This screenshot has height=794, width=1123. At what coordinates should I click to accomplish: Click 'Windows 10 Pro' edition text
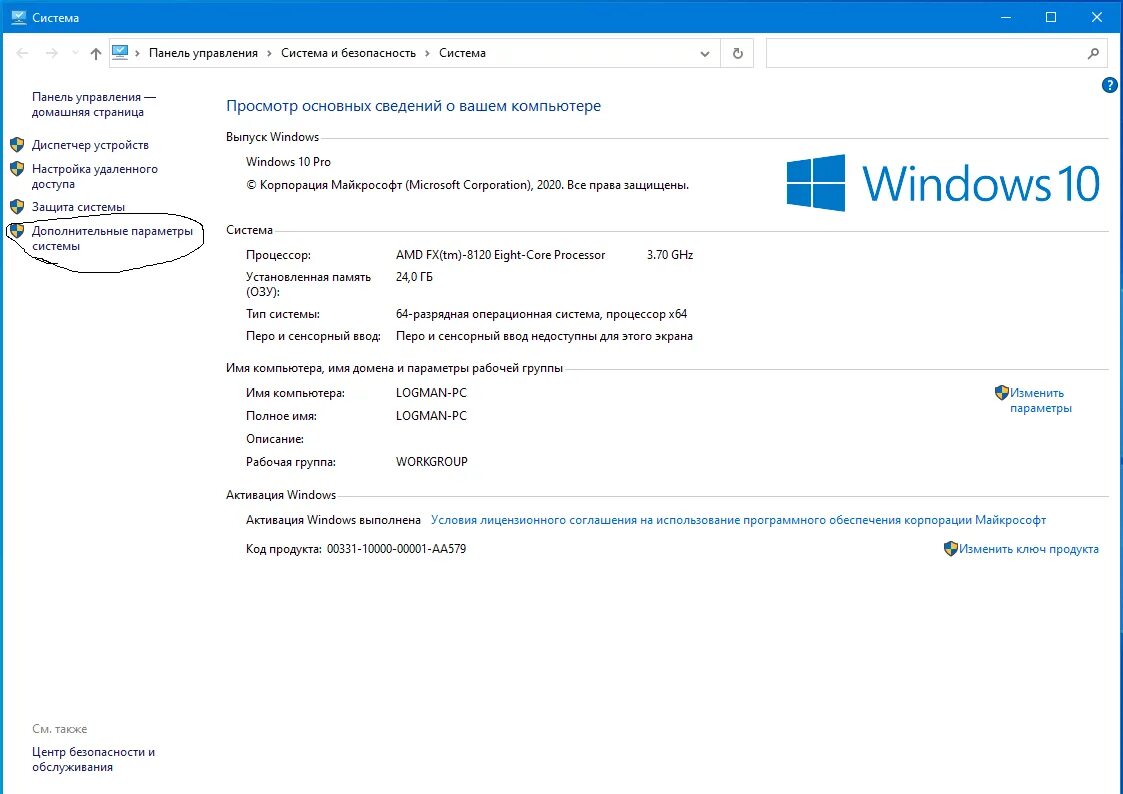pyautogui.click(x=289, y=162)
